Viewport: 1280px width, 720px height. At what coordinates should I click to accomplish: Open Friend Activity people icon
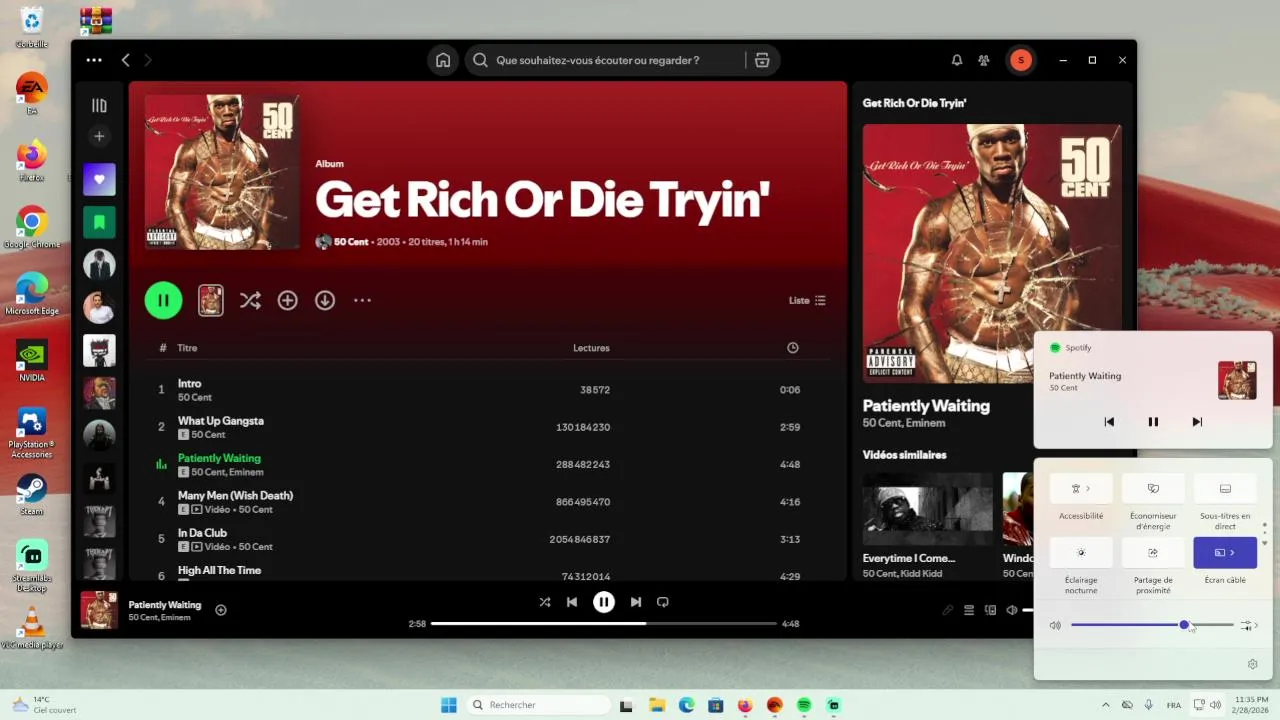coord(984,60)
